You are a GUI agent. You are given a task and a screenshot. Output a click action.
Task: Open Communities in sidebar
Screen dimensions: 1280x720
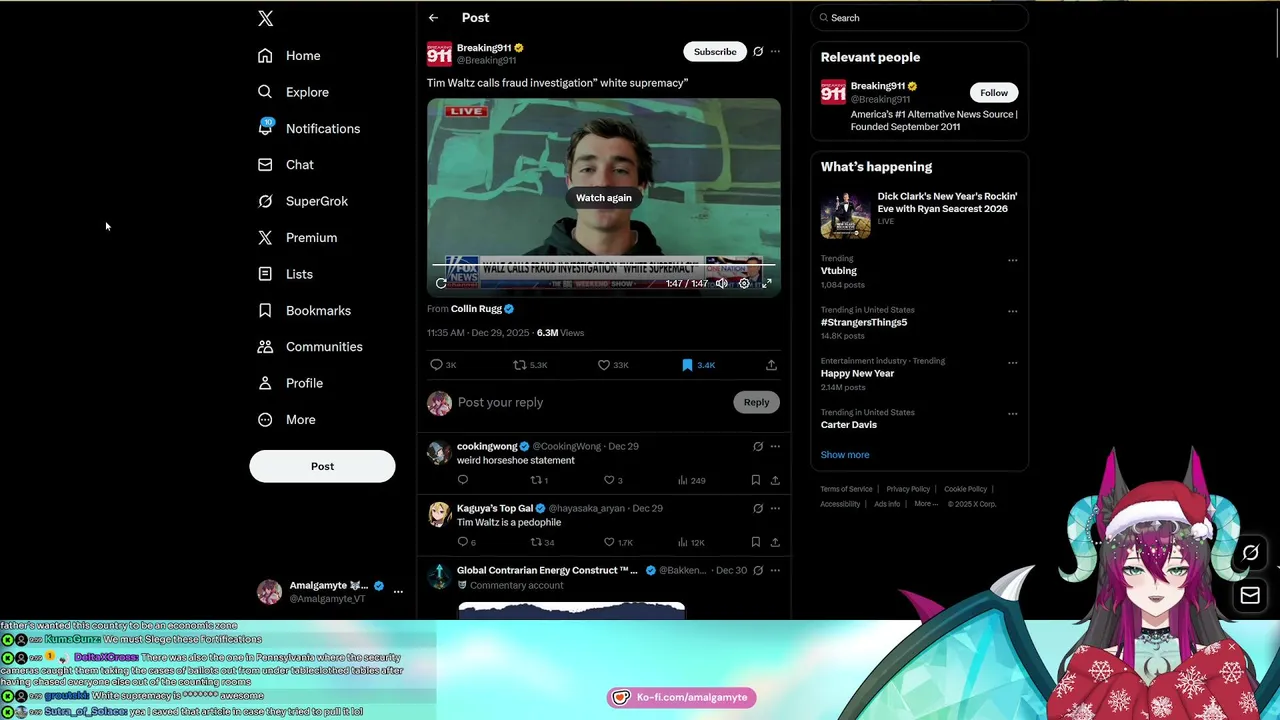coord(310,347)
